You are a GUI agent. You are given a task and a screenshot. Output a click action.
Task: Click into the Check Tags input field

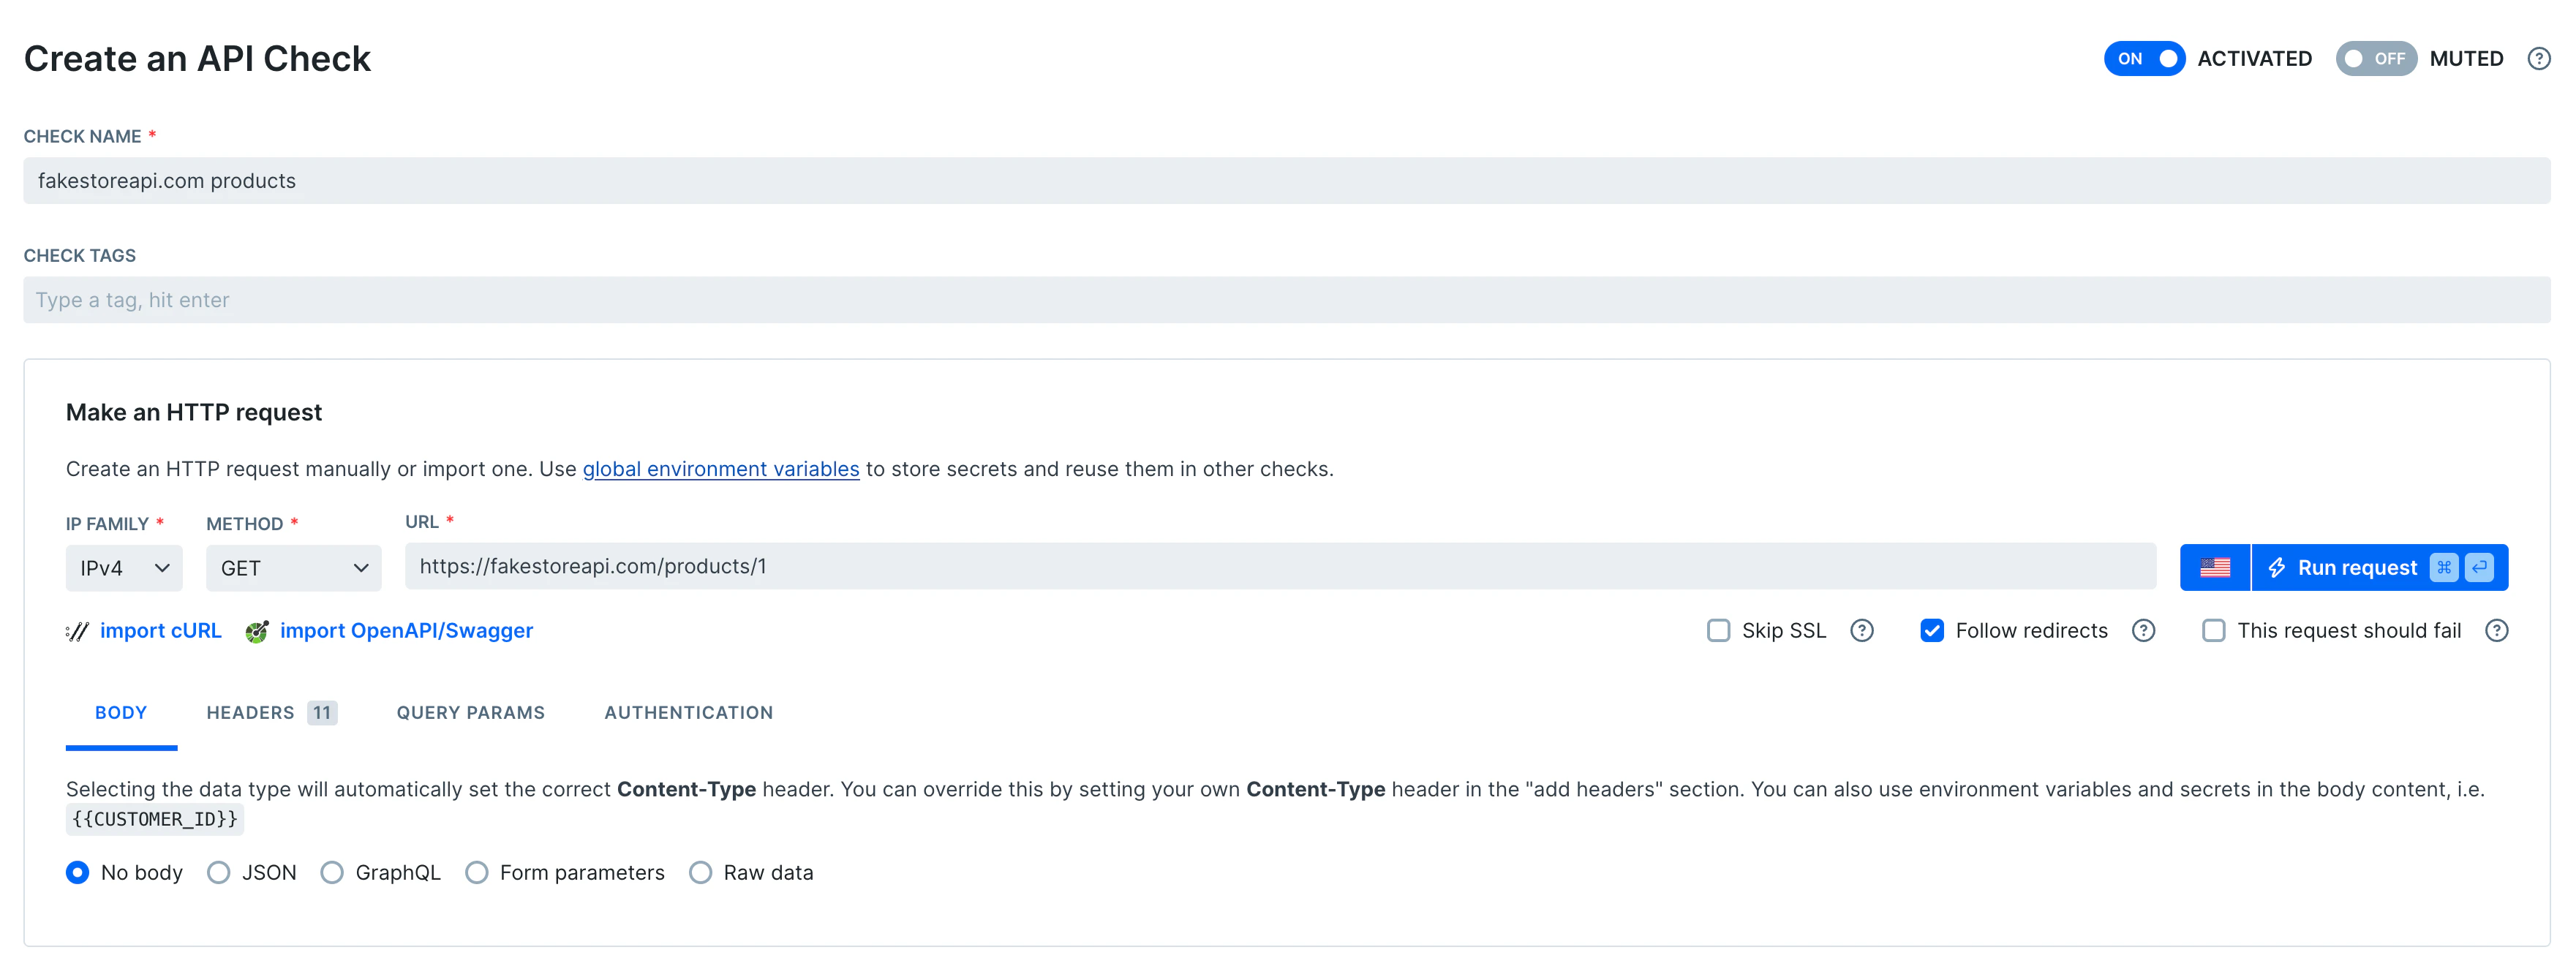[x=1286, y=300]
